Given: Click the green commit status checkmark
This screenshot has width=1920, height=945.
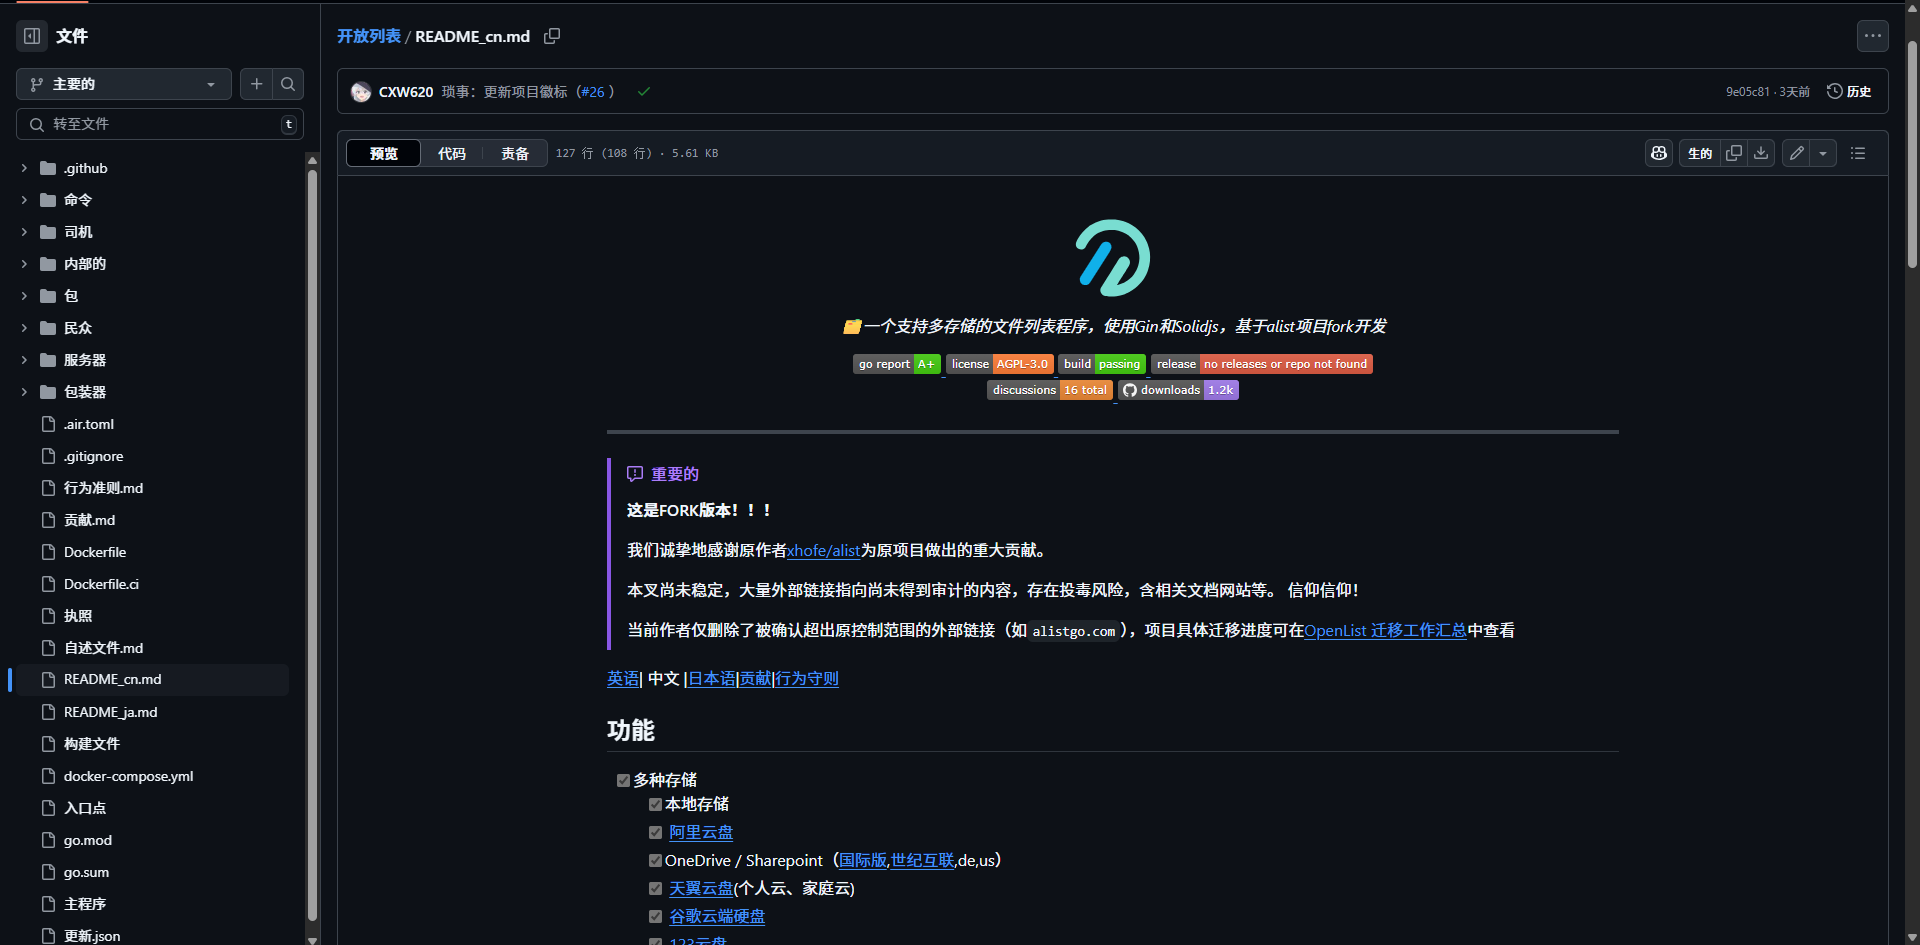Looking at the screenshot, I should (x=644, y=91).
